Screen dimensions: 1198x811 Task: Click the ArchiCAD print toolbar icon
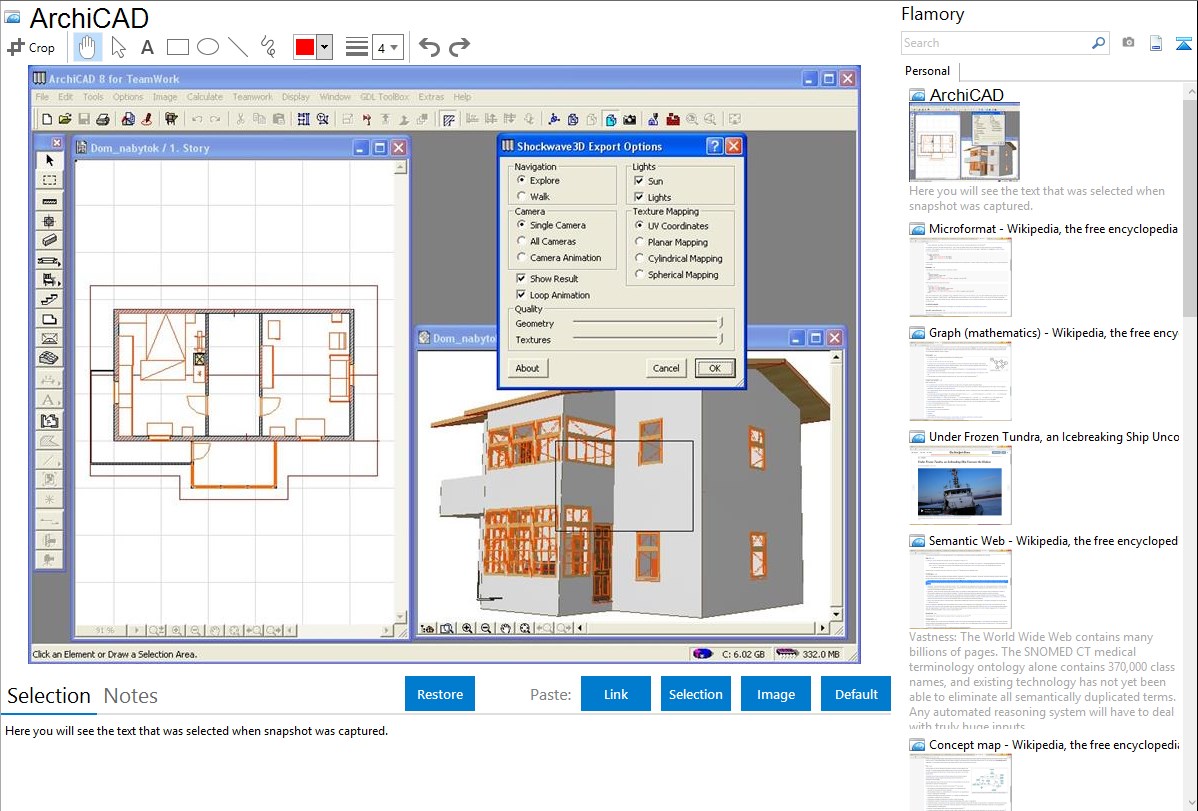[x=102, y=119]
